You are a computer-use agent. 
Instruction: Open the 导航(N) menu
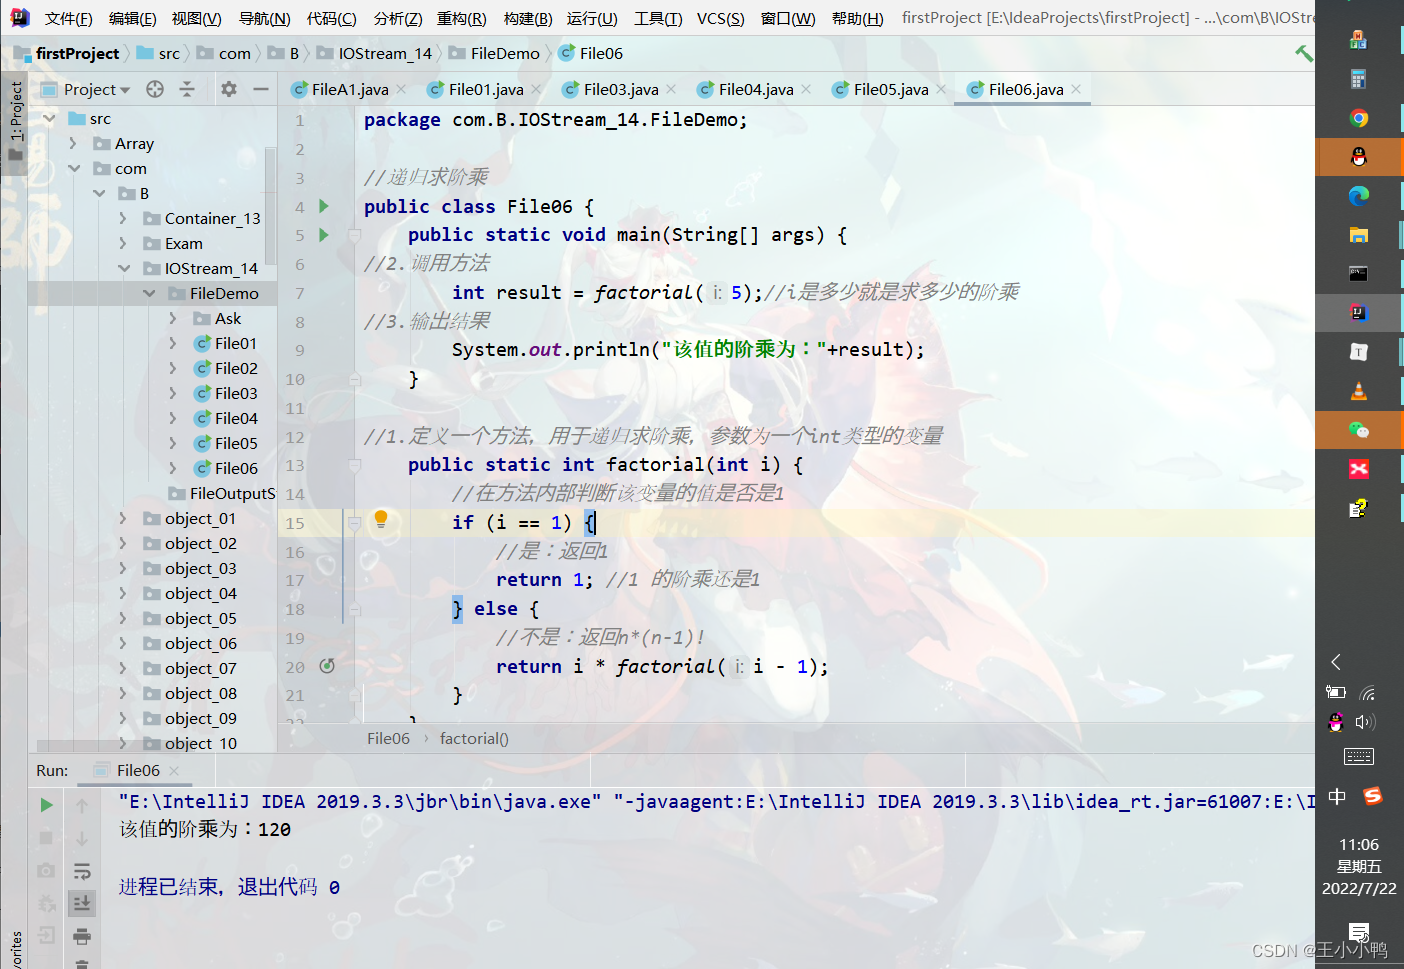coord(264,18)
